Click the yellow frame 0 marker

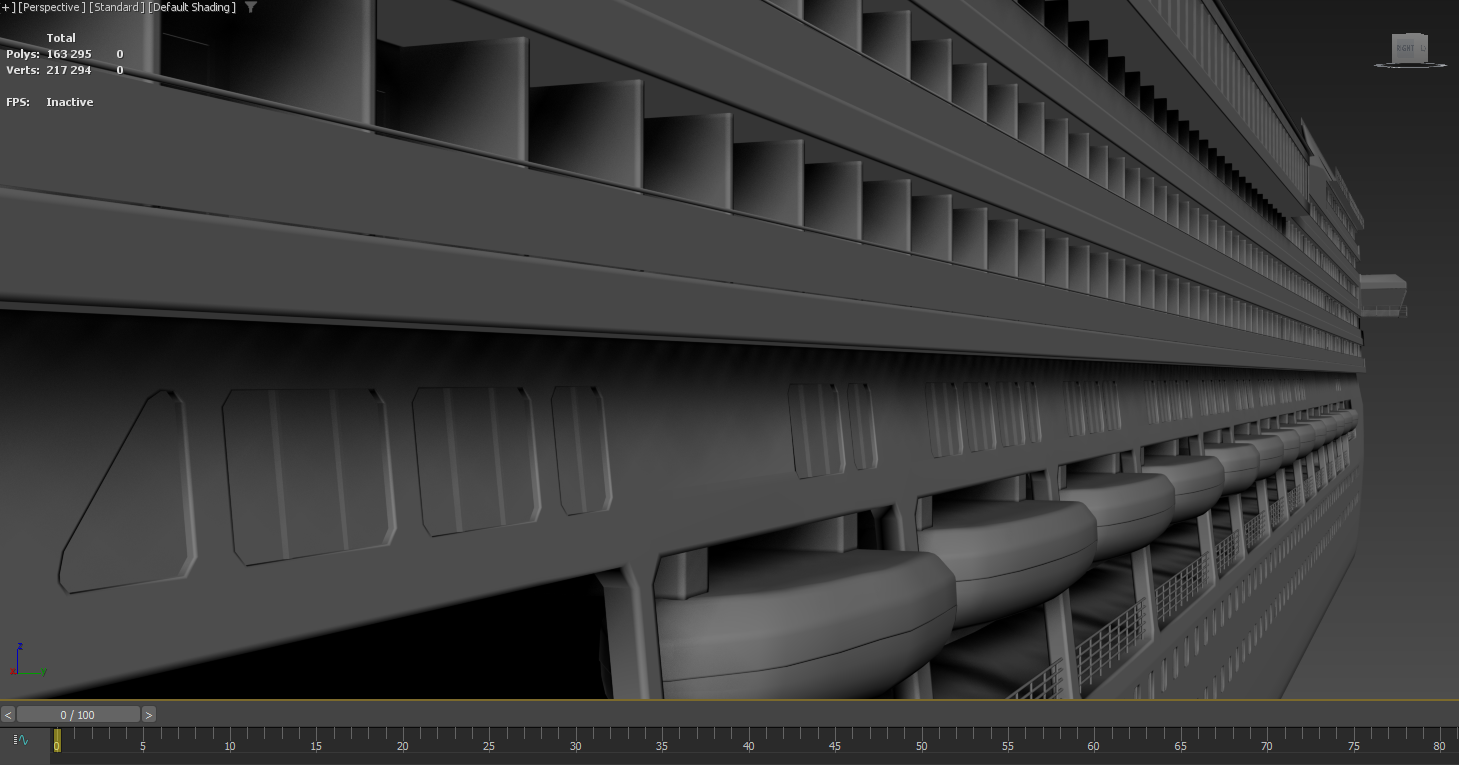pyautogui.click(x=57, y=740)
